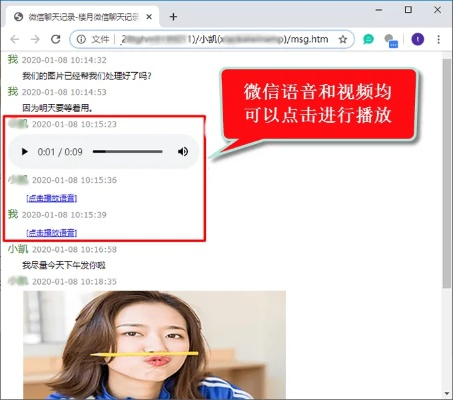Click 点击播放语音 link at 10:15:36
This screenshot has width=453, height=400.
pos(52,198)
